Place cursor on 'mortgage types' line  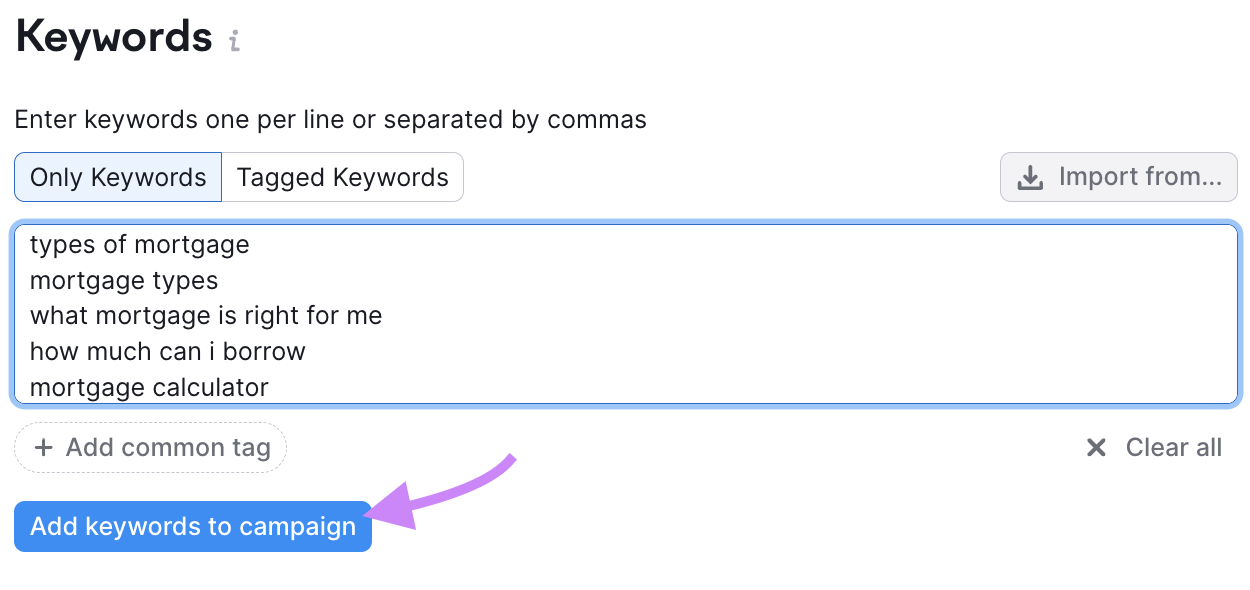(x=124, y=280)
